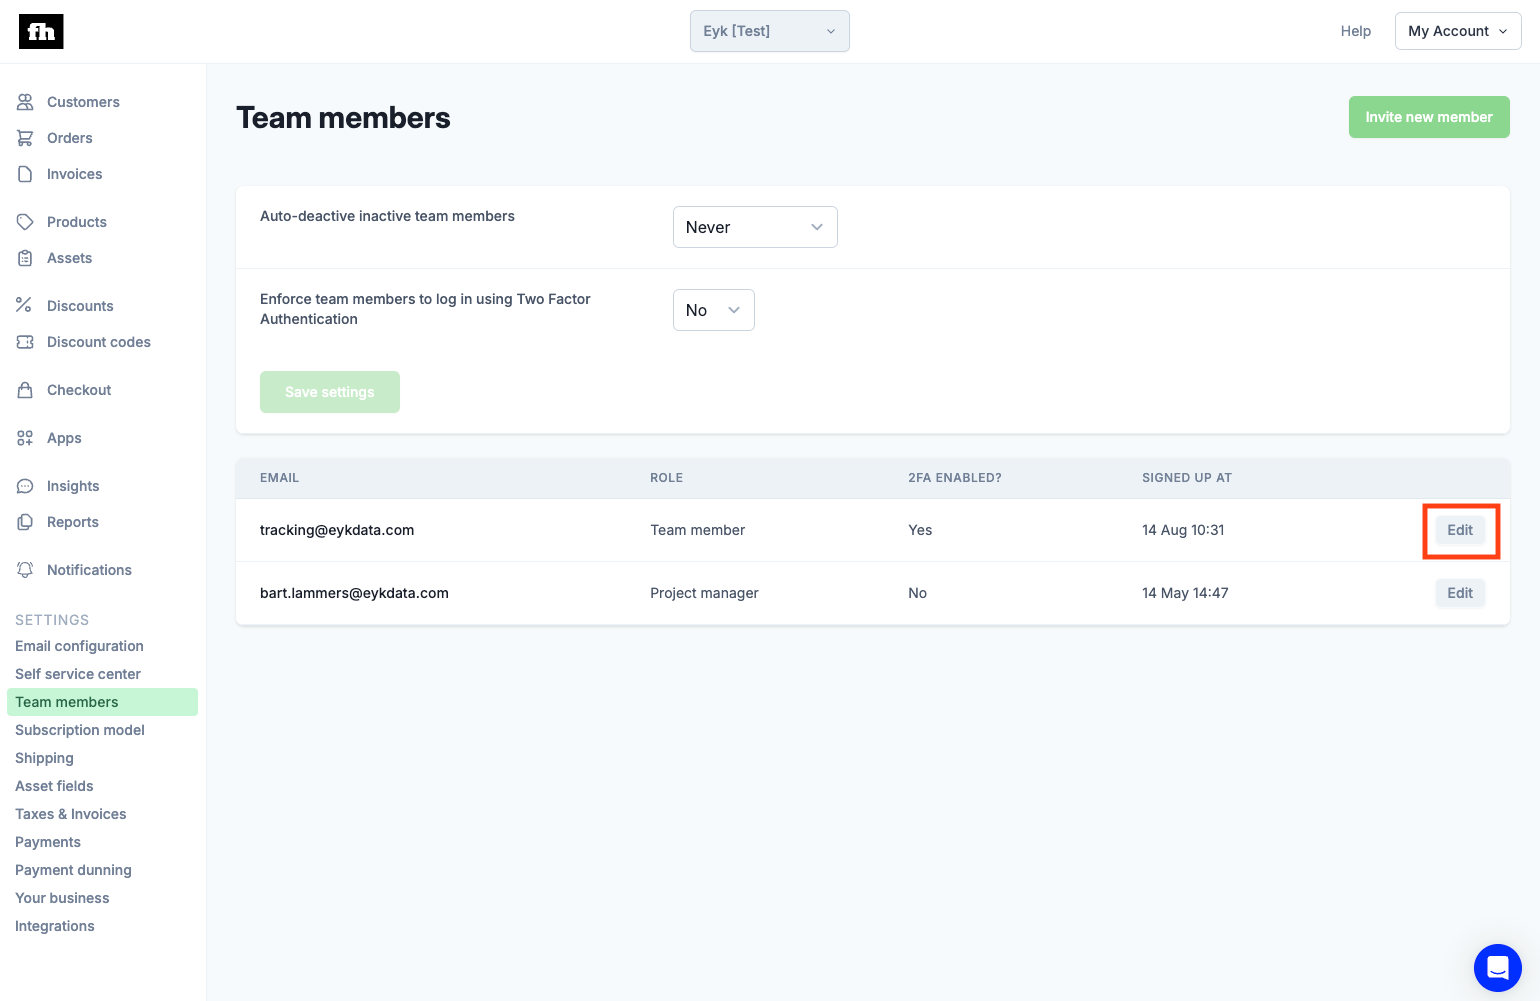Open Asset fields settings

point(54,786)
